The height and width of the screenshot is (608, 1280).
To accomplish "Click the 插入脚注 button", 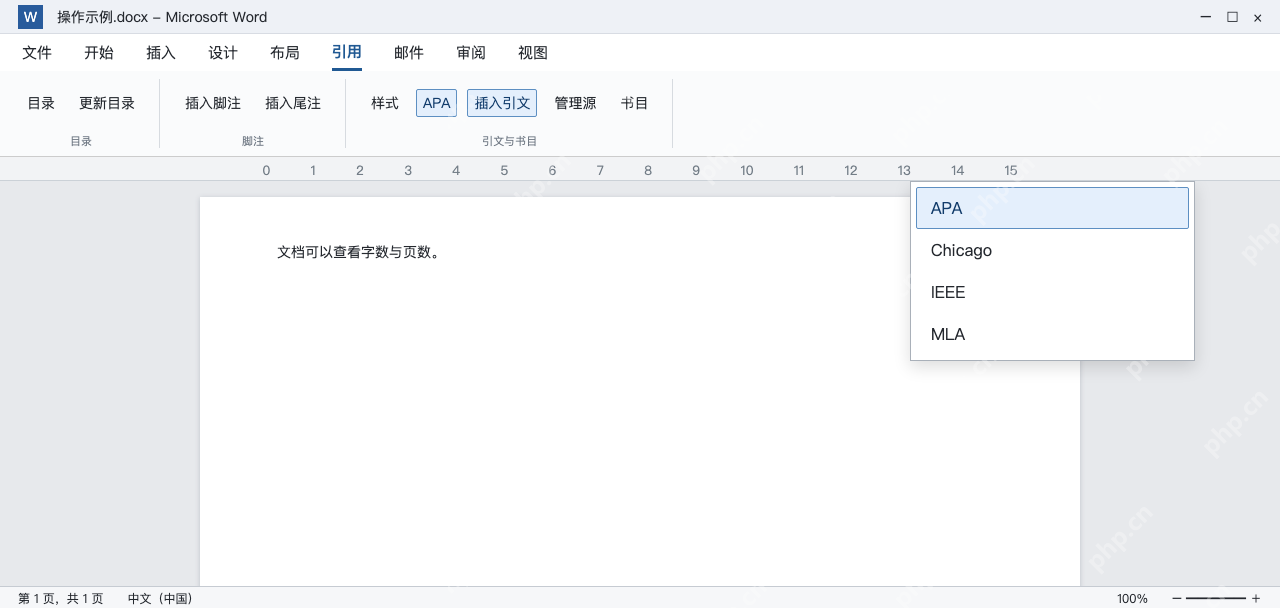I will [x=213, y=103].
